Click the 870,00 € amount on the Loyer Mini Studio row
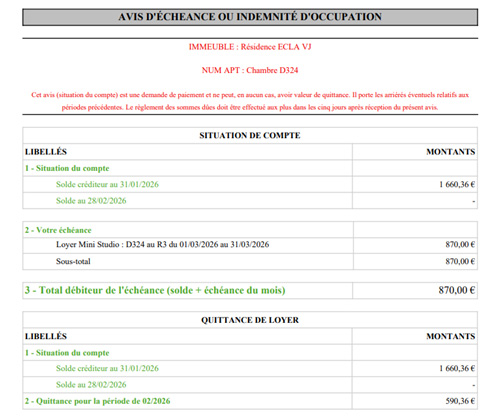Image resolution: width=500 pixels, height=420 pixels. pos(460,245)
